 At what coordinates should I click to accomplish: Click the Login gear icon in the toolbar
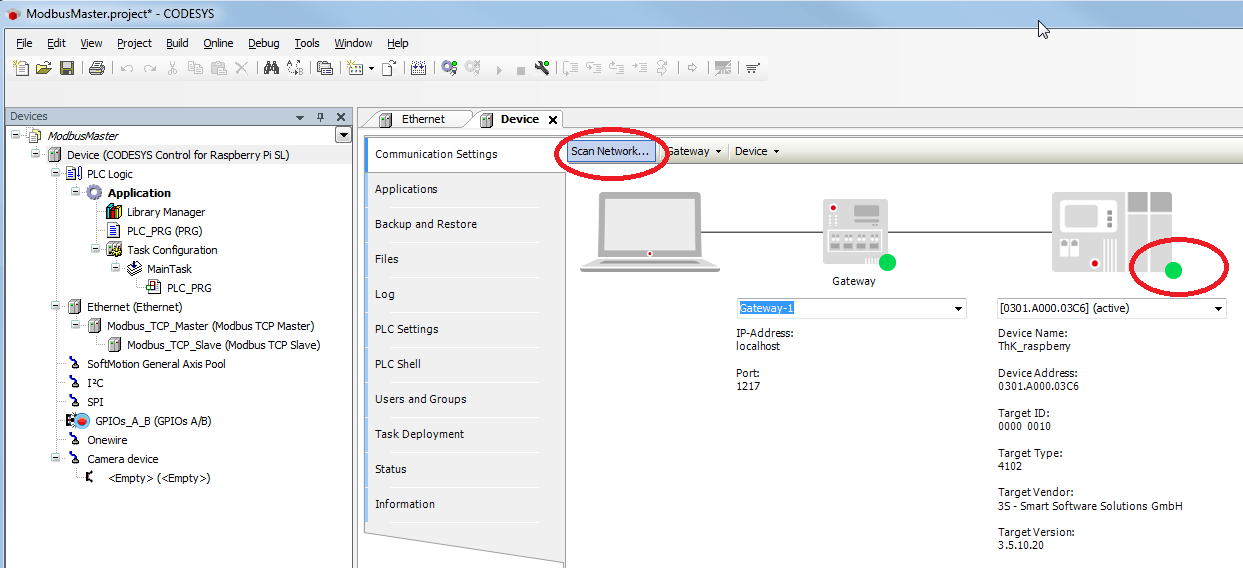click(449, 68)
